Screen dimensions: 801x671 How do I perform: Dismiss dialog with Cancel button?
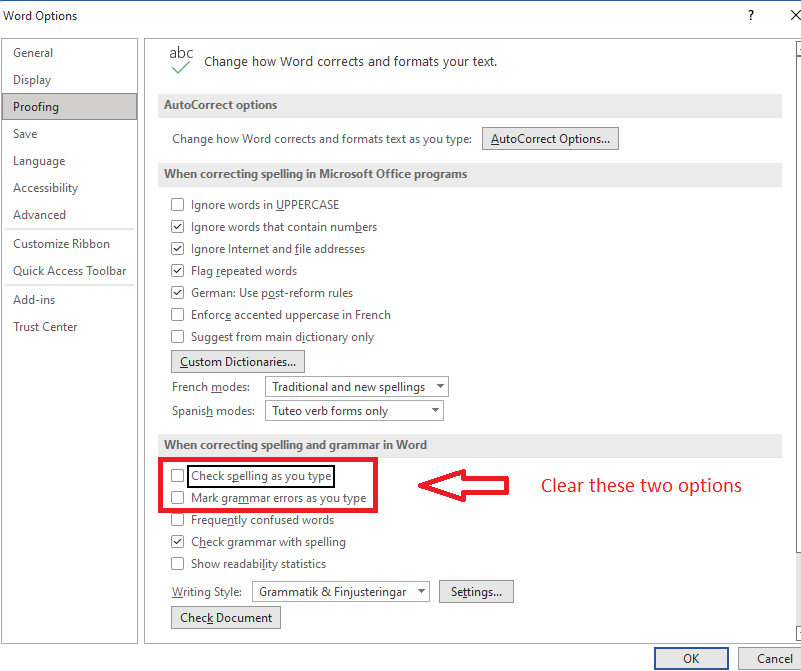click(771, 659)
